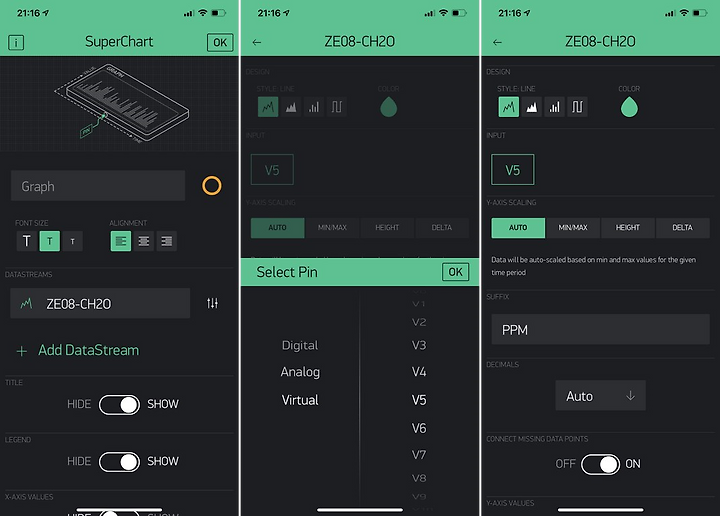Pick pin V8 in the picker
Viewport: 720px width, 516px height.
point(419,478)
